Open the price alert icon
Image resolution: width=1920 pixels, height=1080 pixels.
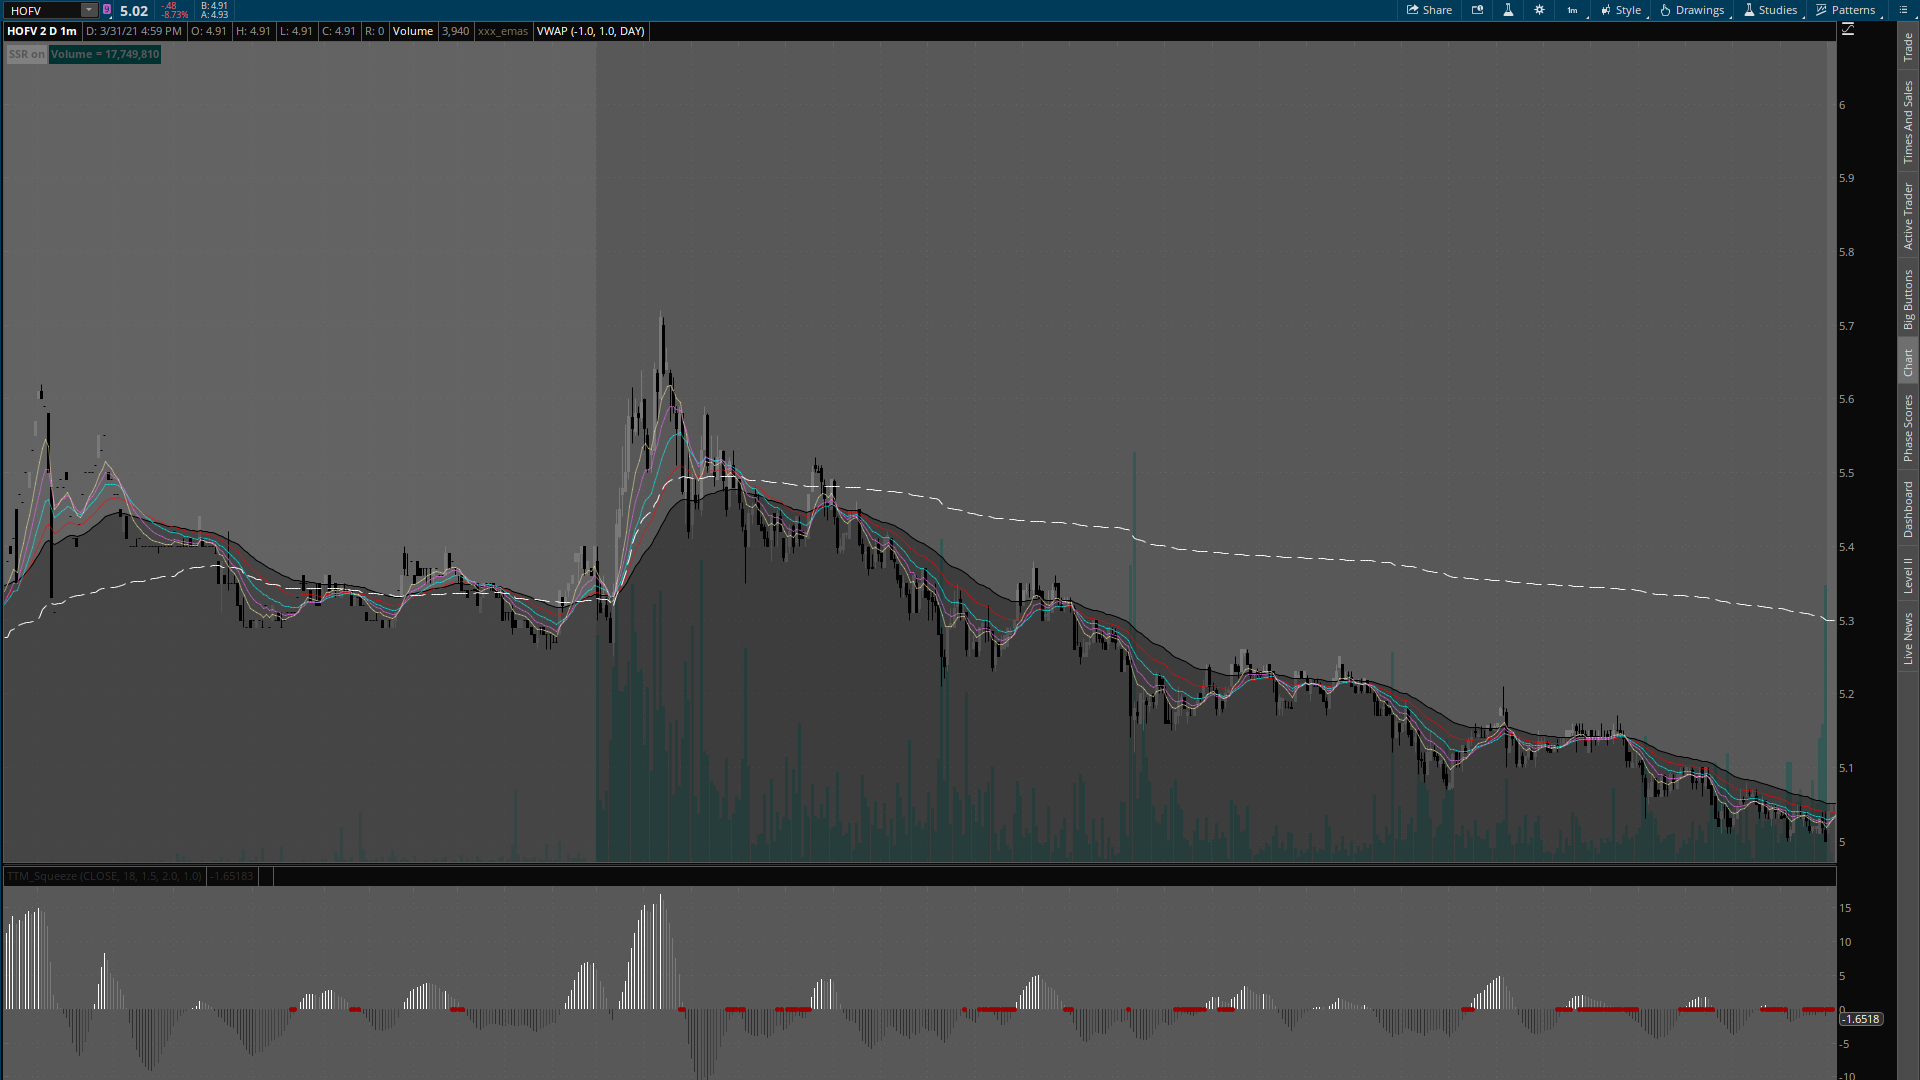click(1477, 10)
